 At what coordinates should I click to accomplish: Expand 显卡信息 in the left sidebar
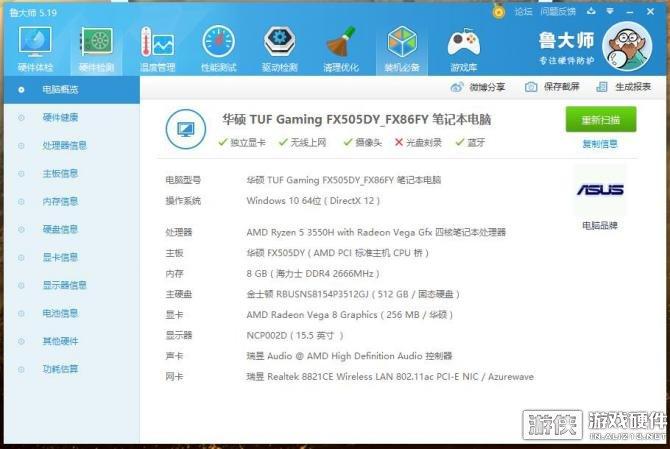[x=60, y=257]
